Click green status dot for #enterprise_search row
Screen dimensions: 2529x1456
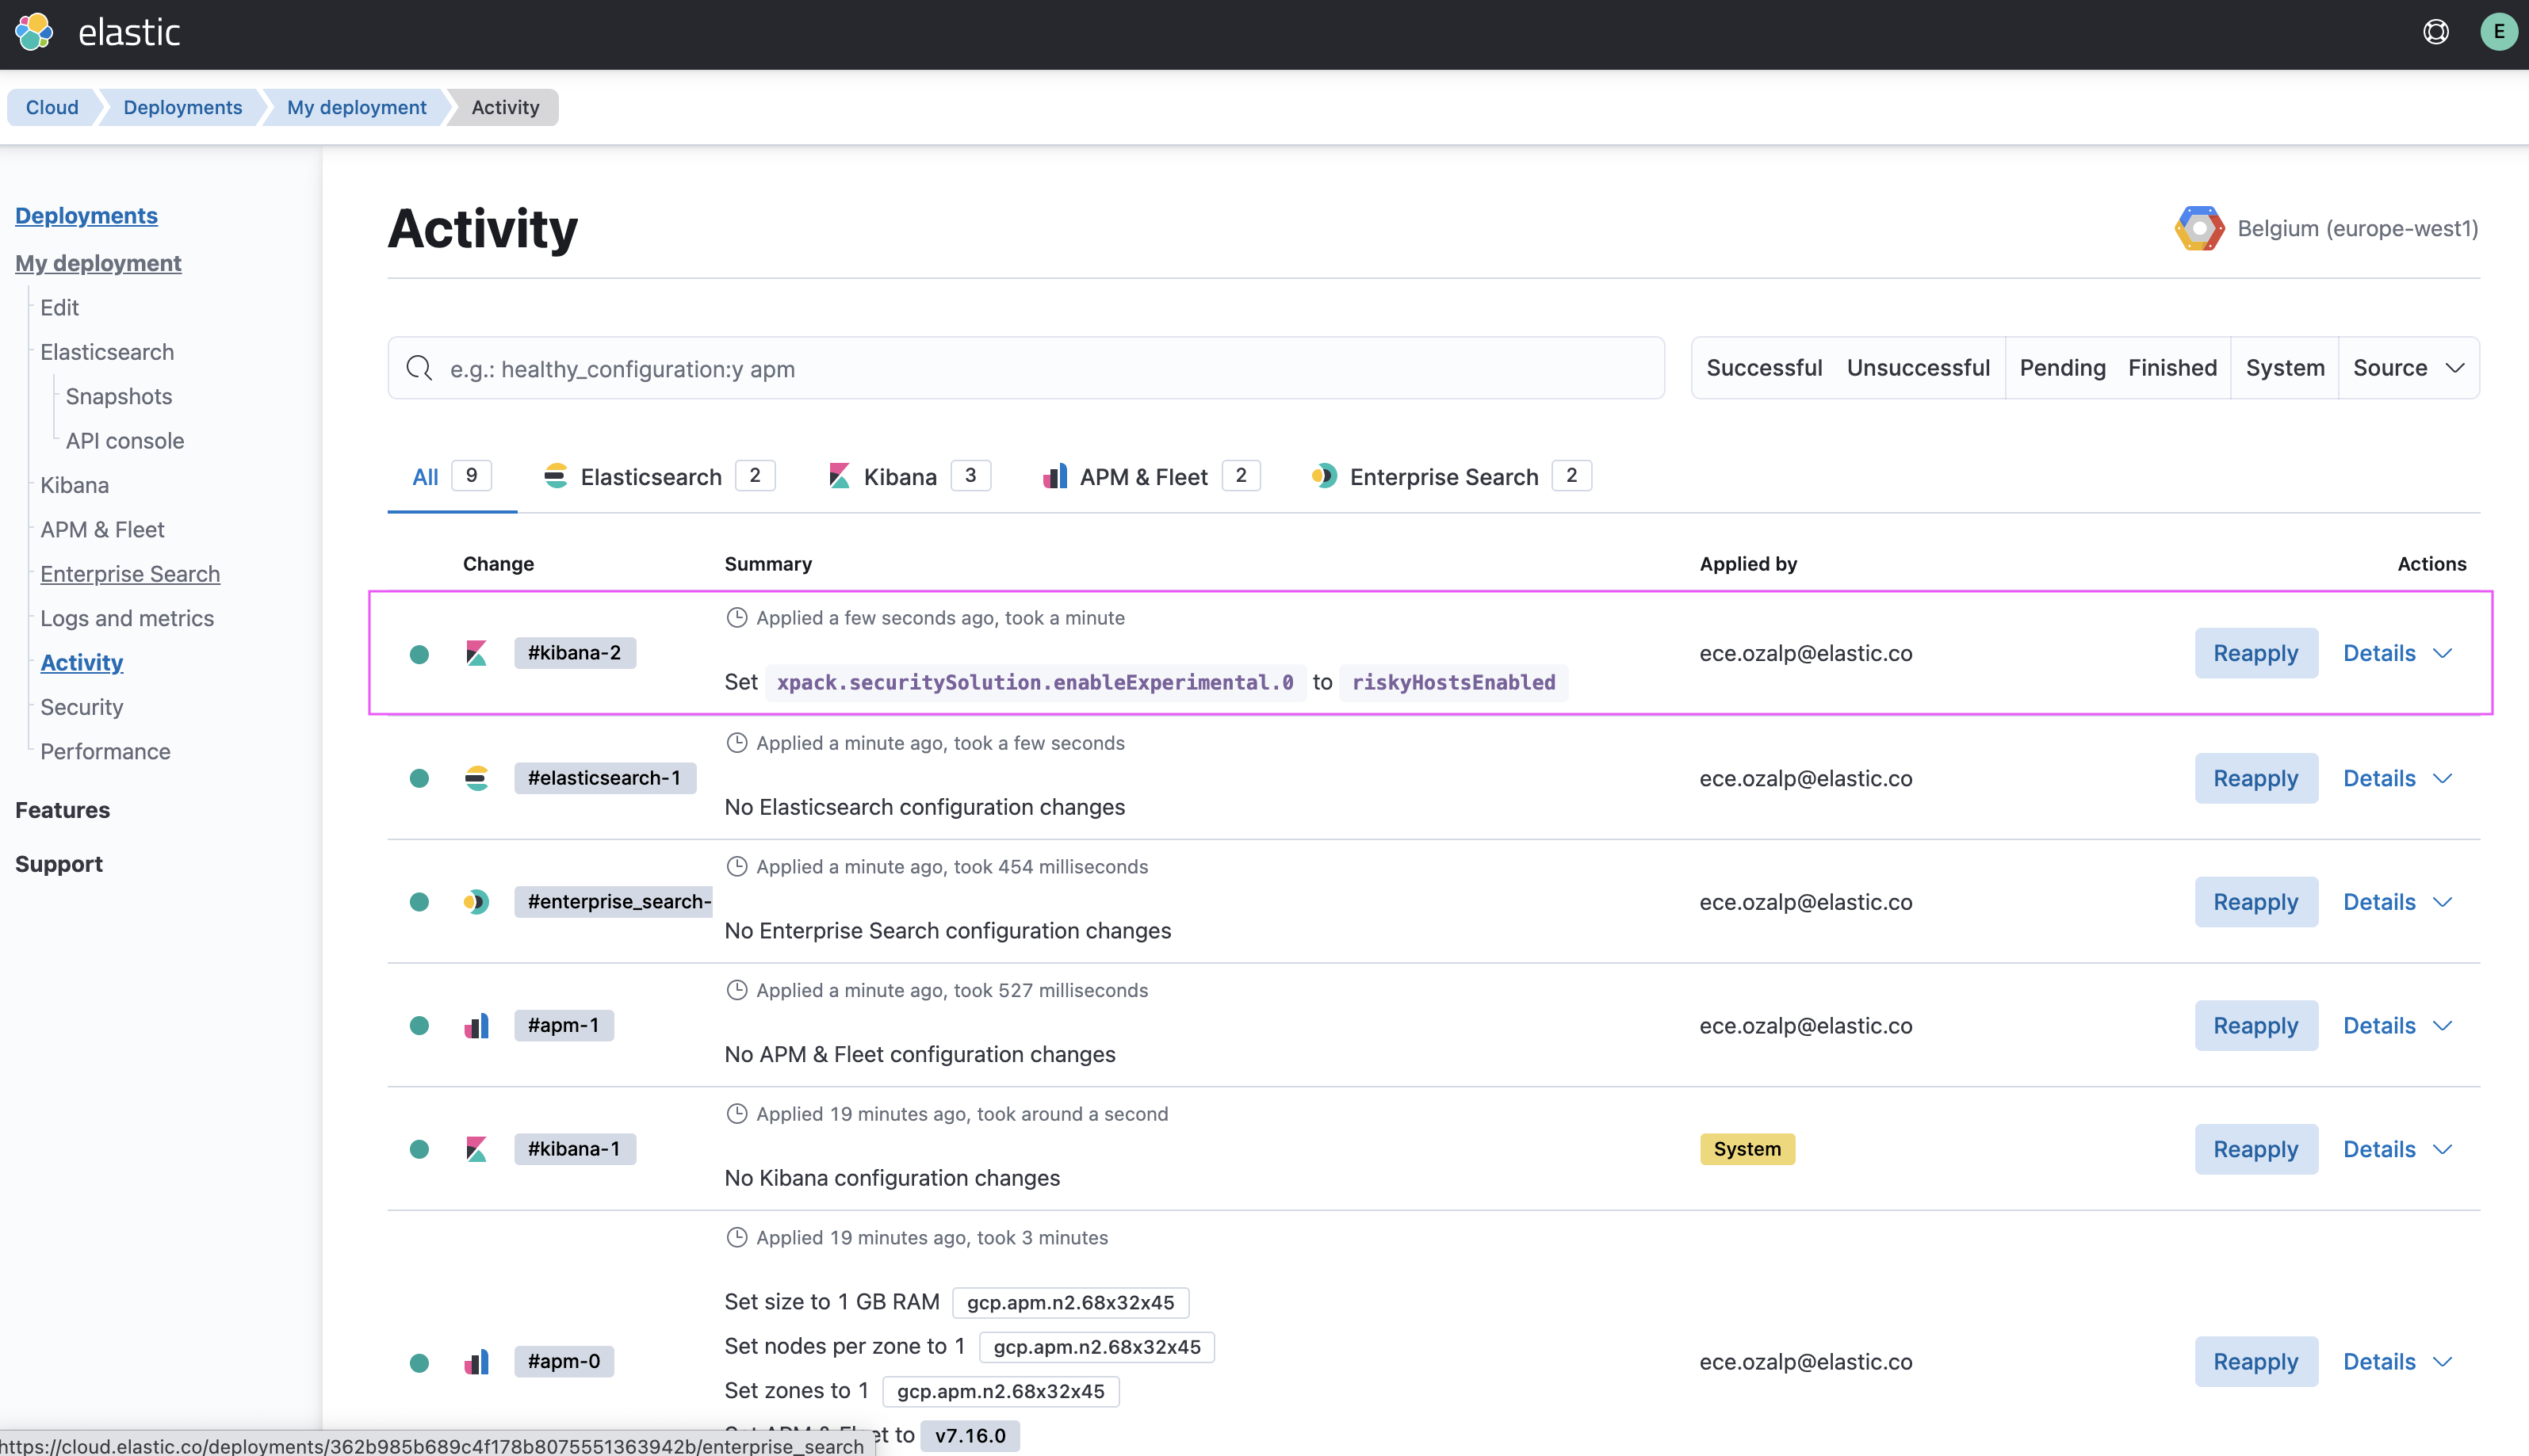419,902
